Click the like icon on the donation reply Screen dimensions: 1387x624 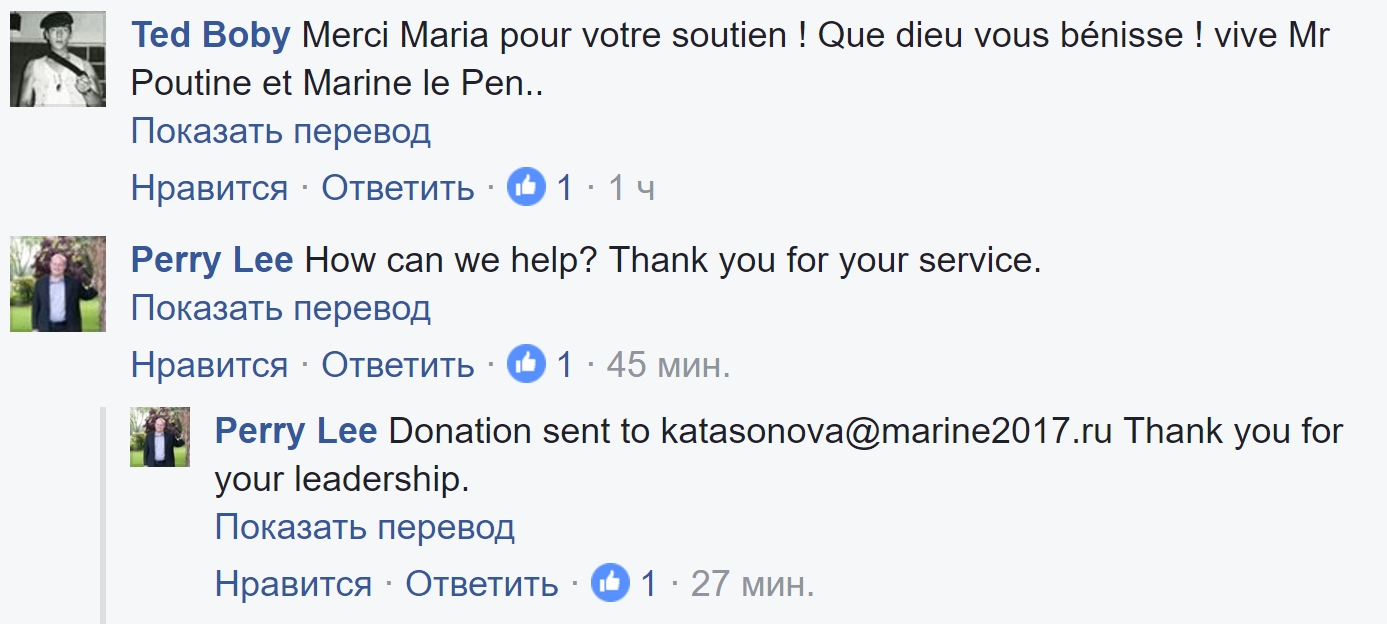click(x=610, y=583)
